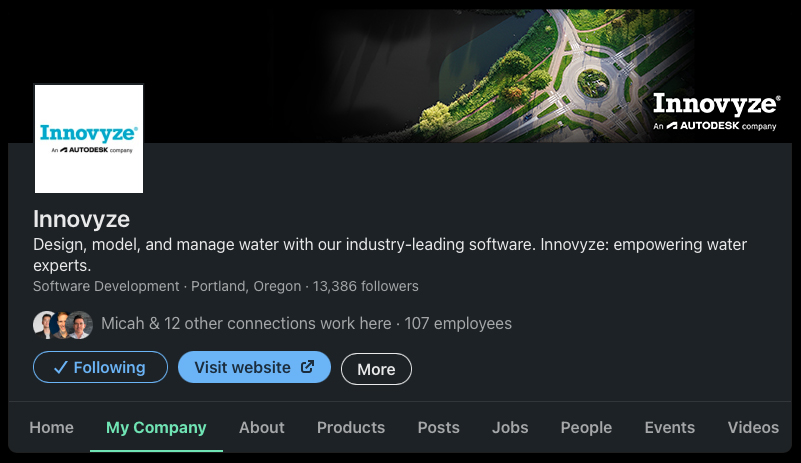Click the connection profile avatars
The height and width of the screenshot is (463, 801).
coord(62,324)
